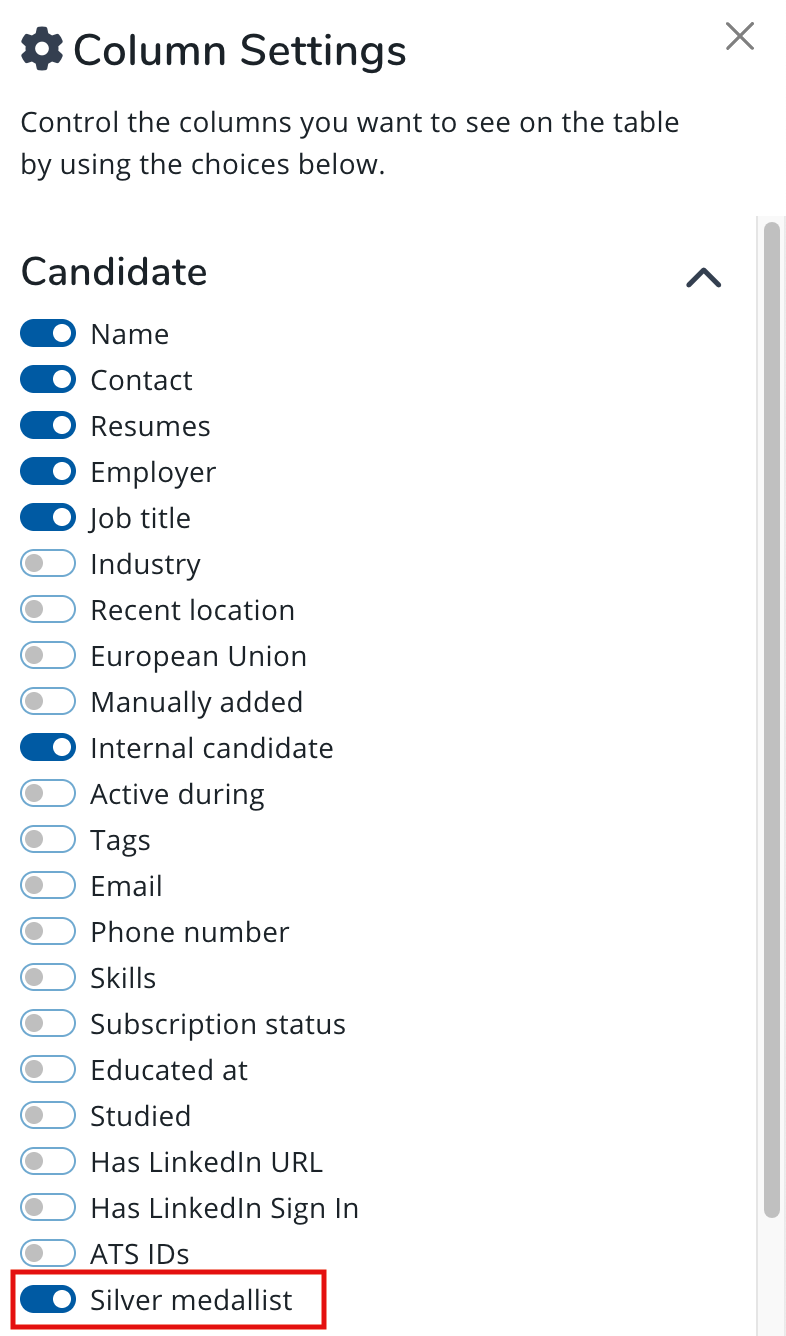
Task: Enable the Industry column
Action: [48, 564]
